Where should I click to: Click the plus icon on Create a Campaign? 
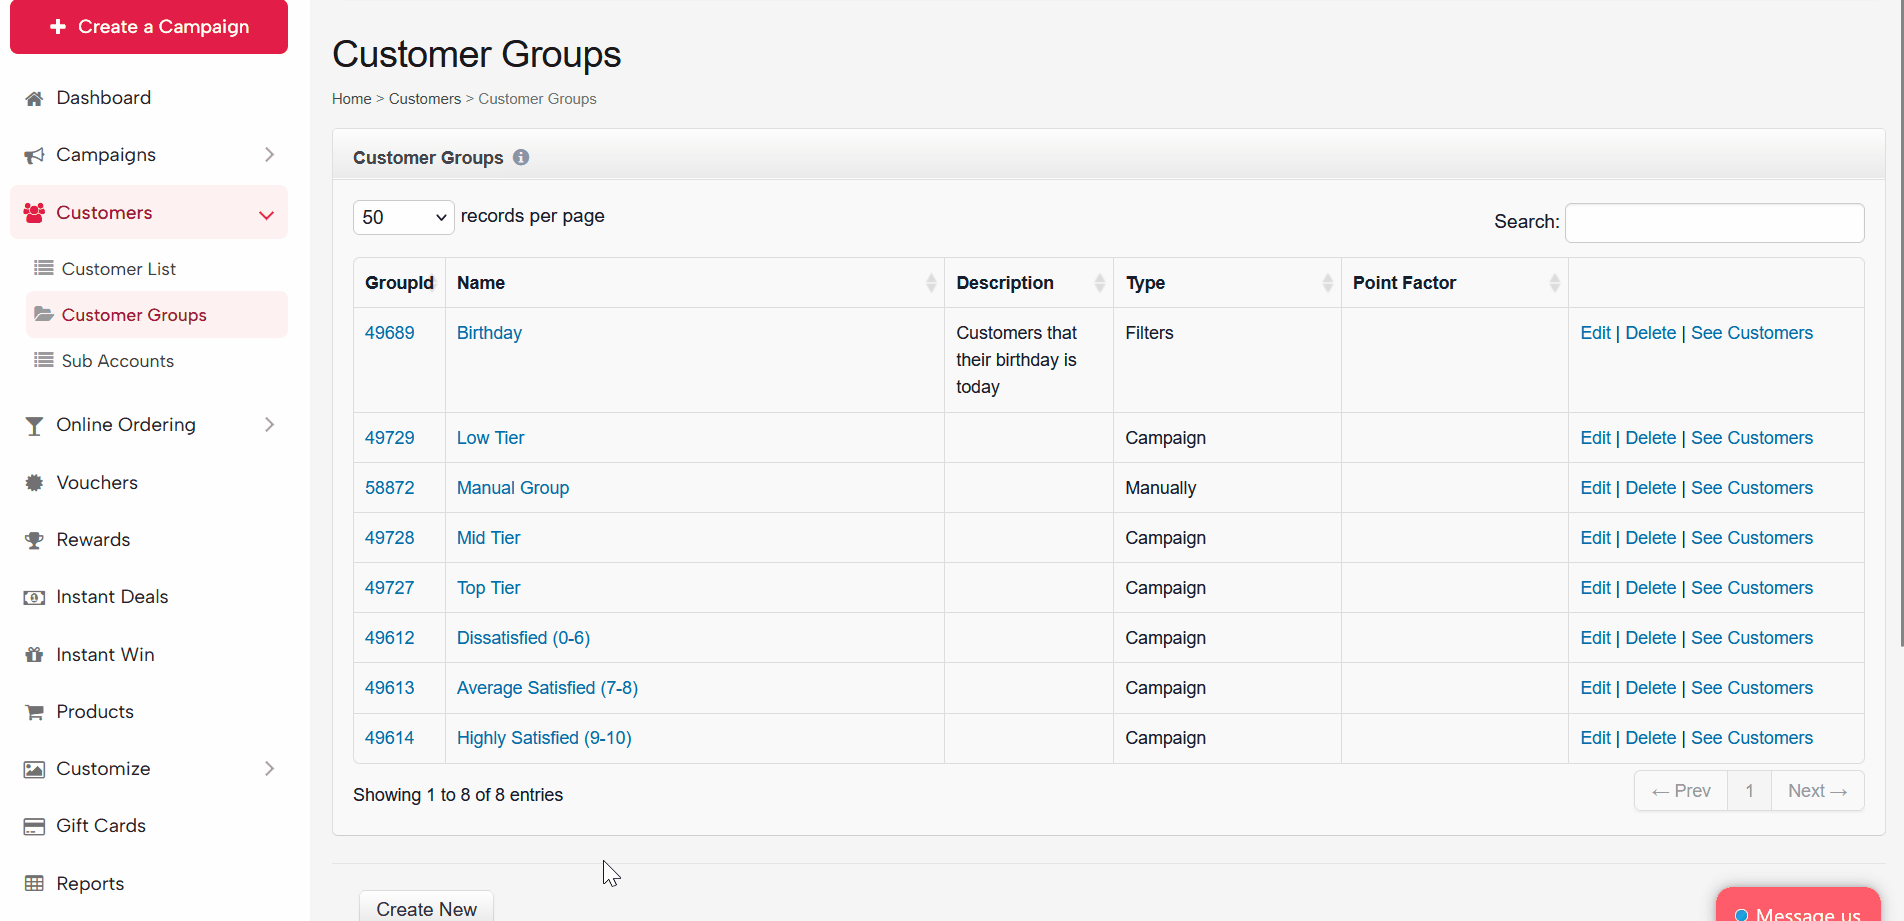58,27
